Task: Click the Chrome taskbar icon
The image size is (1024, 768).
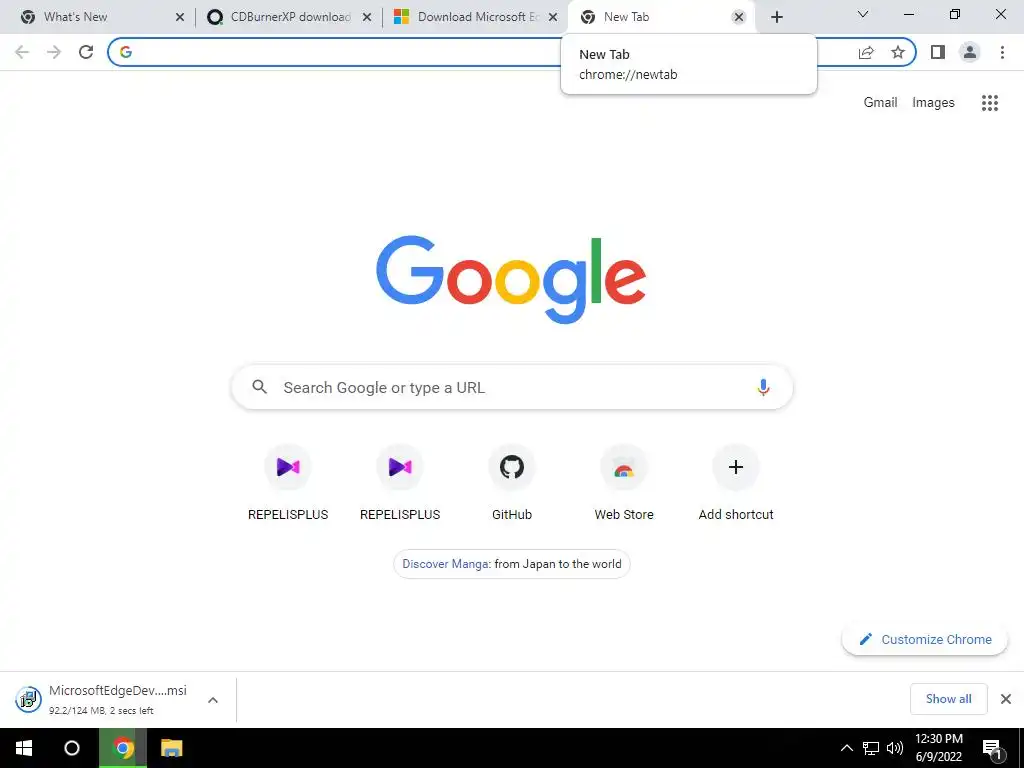Action: pos(123,748)
